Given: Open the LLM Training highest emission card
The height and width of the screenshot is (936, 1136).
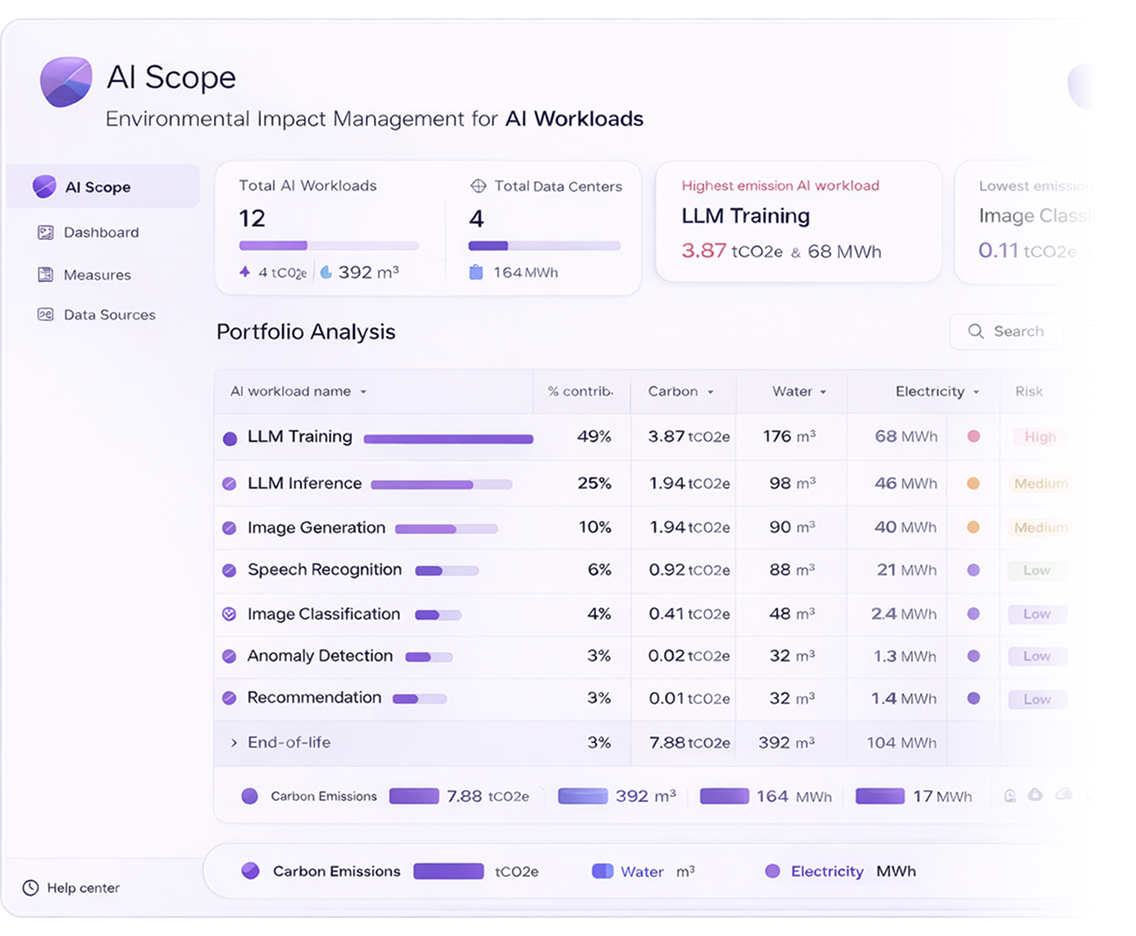Looking at the screenshot, I should (x=798, y=222).
